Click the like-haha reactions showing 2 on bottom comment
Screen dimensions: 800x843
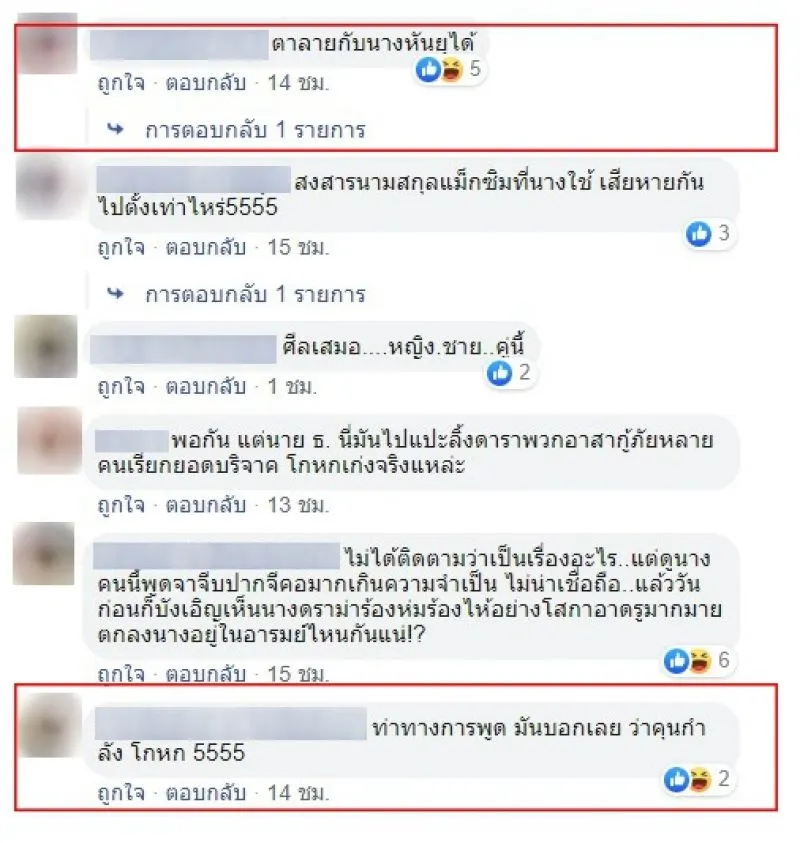(x=697, y=779)
